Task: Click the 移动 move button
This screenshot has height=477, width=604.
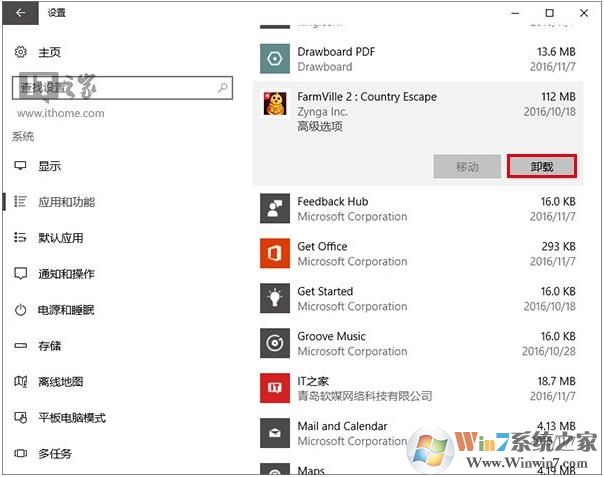Action: click(467, 166)
